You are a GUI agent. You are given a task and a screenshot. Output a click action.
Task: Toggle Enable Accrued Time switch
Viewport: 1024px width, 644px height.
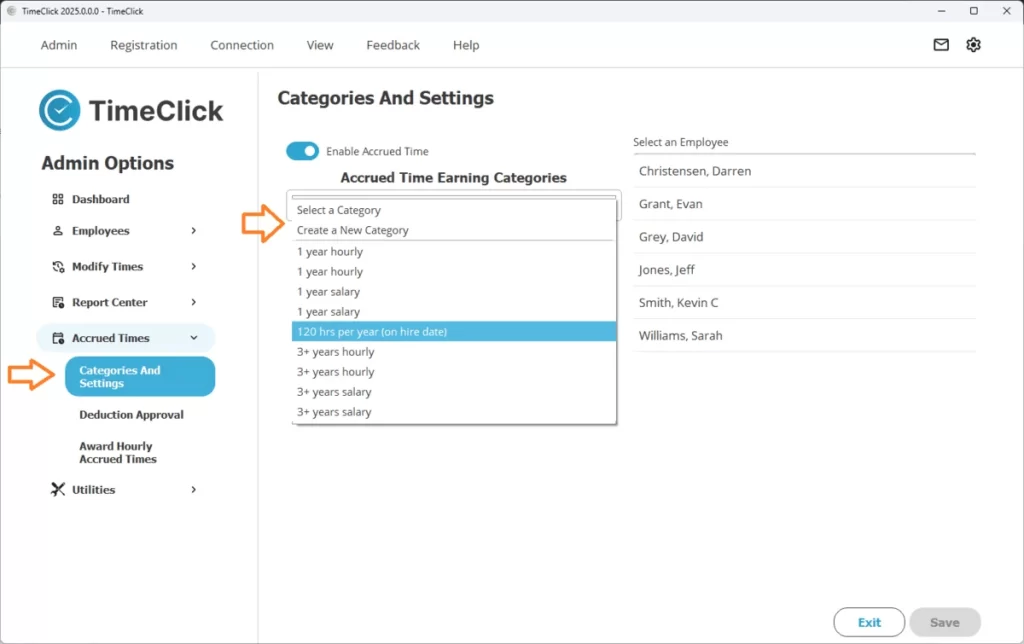pyautogui.click(x=302, y=151)
